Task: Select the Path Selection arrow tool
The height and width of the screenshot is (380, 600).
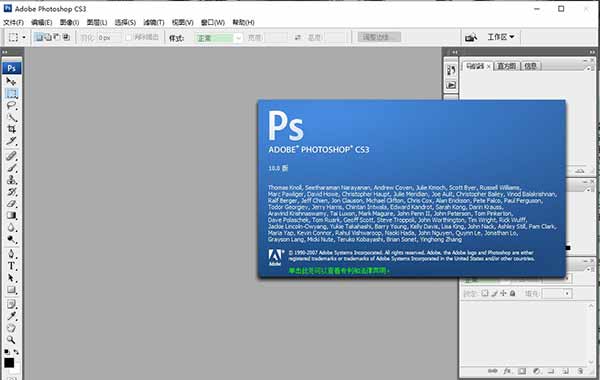Action: coord(11,278)
